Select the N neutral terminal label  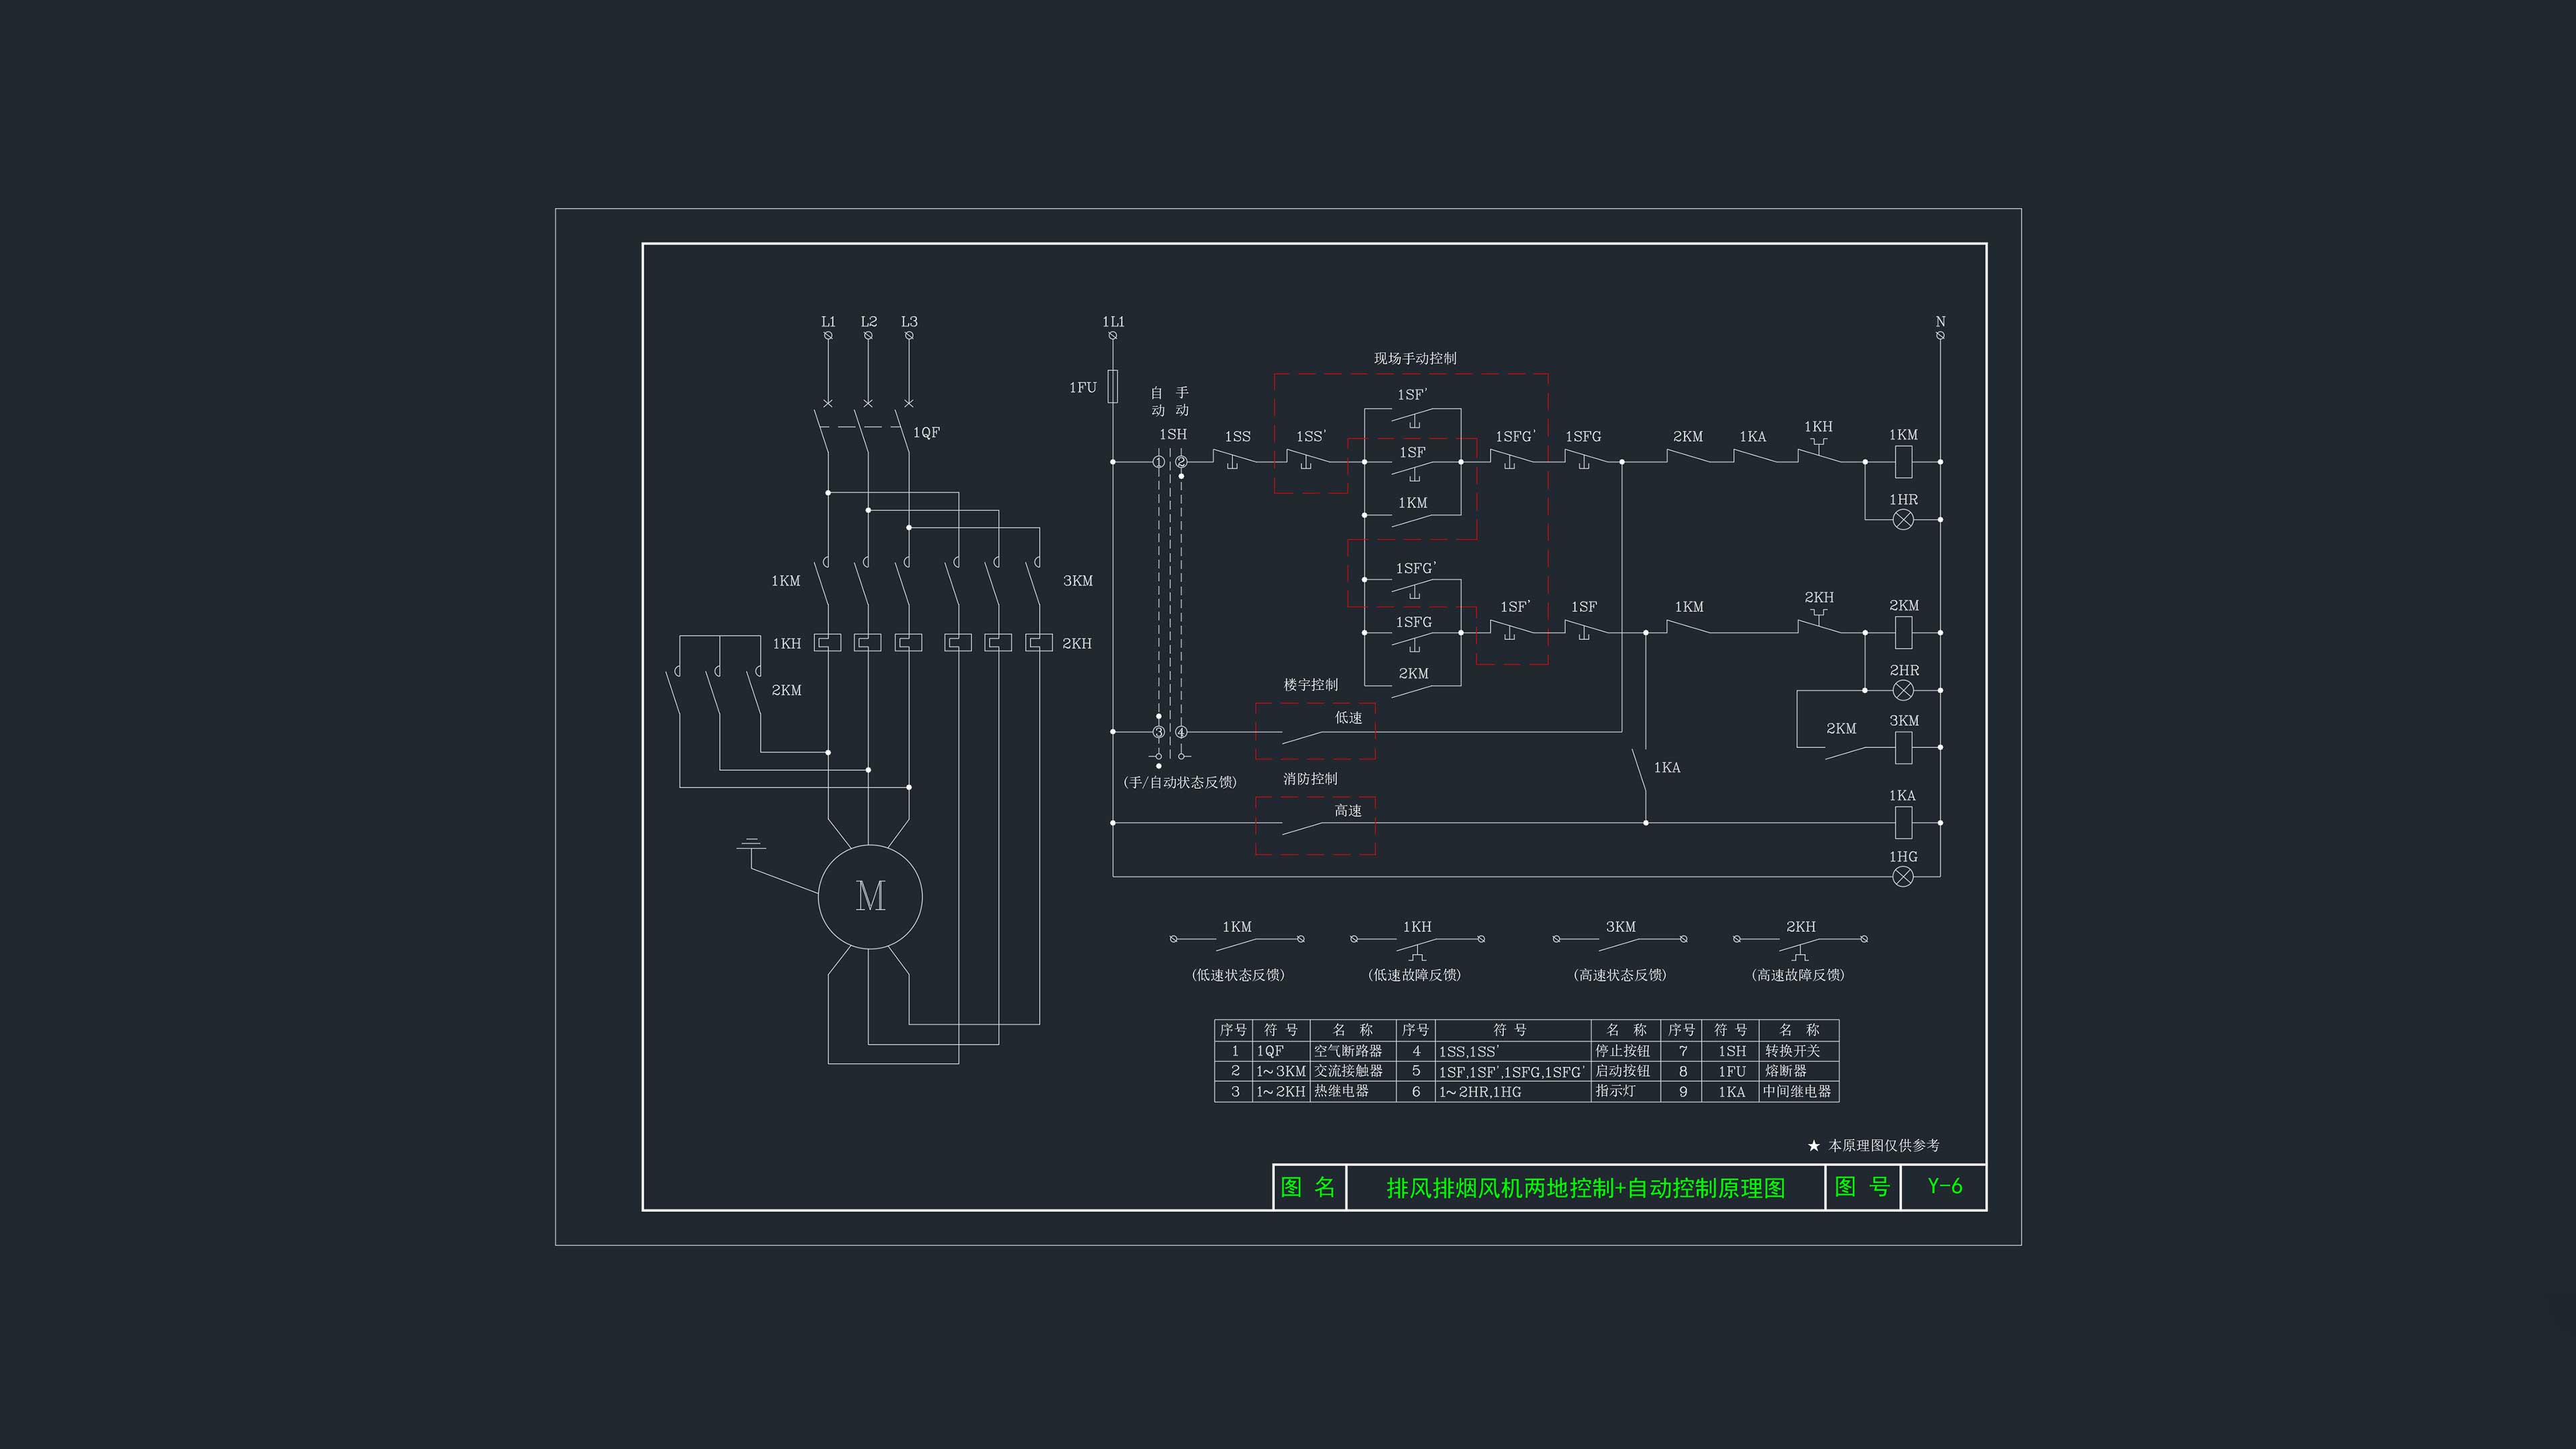1940,322
